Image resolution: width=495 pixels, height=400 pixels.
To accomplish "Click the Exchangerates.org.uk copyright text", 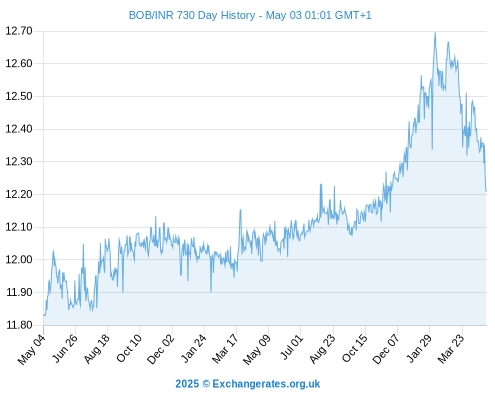I will click(x=248, y=384).
